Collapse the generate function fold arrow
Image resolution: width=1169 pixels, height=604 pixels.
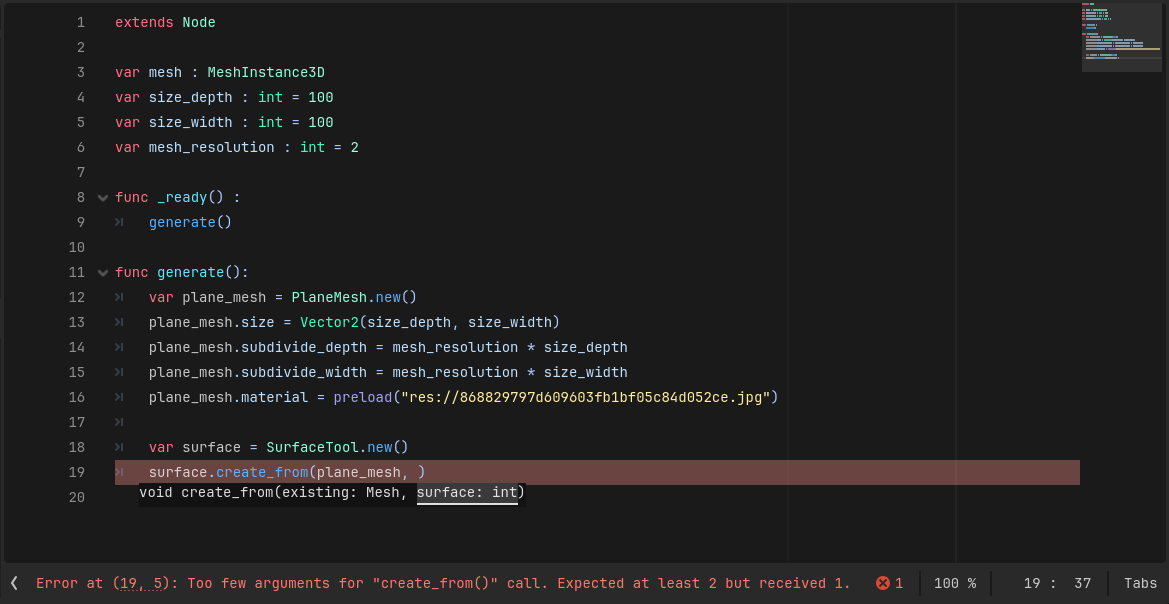(x=102, y=273)
